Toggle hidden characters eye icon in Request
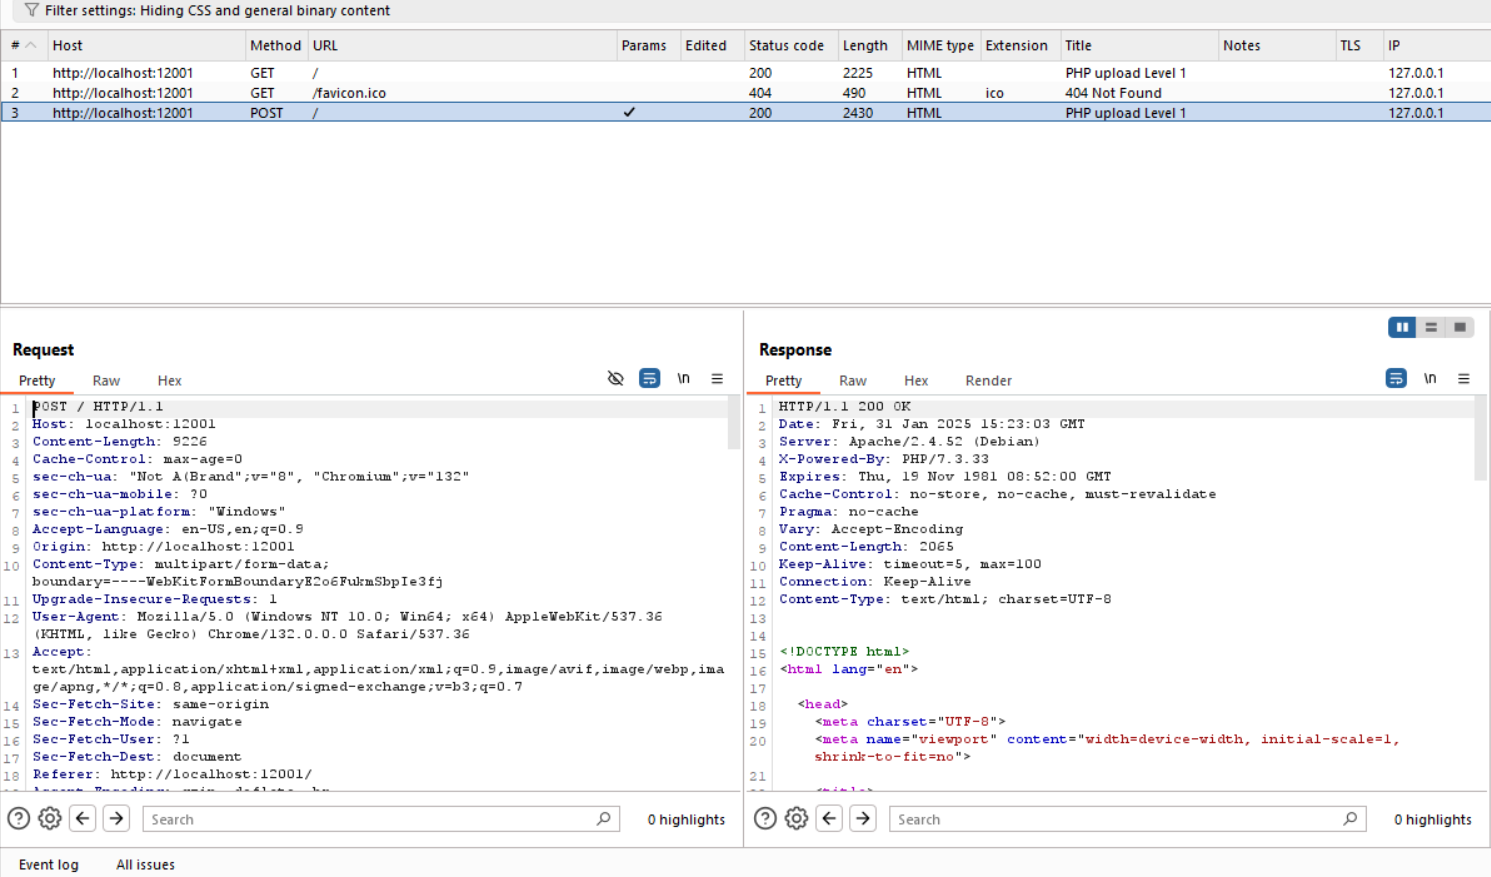This screenshot has height=877, width=1491. [x=615, y=378]
